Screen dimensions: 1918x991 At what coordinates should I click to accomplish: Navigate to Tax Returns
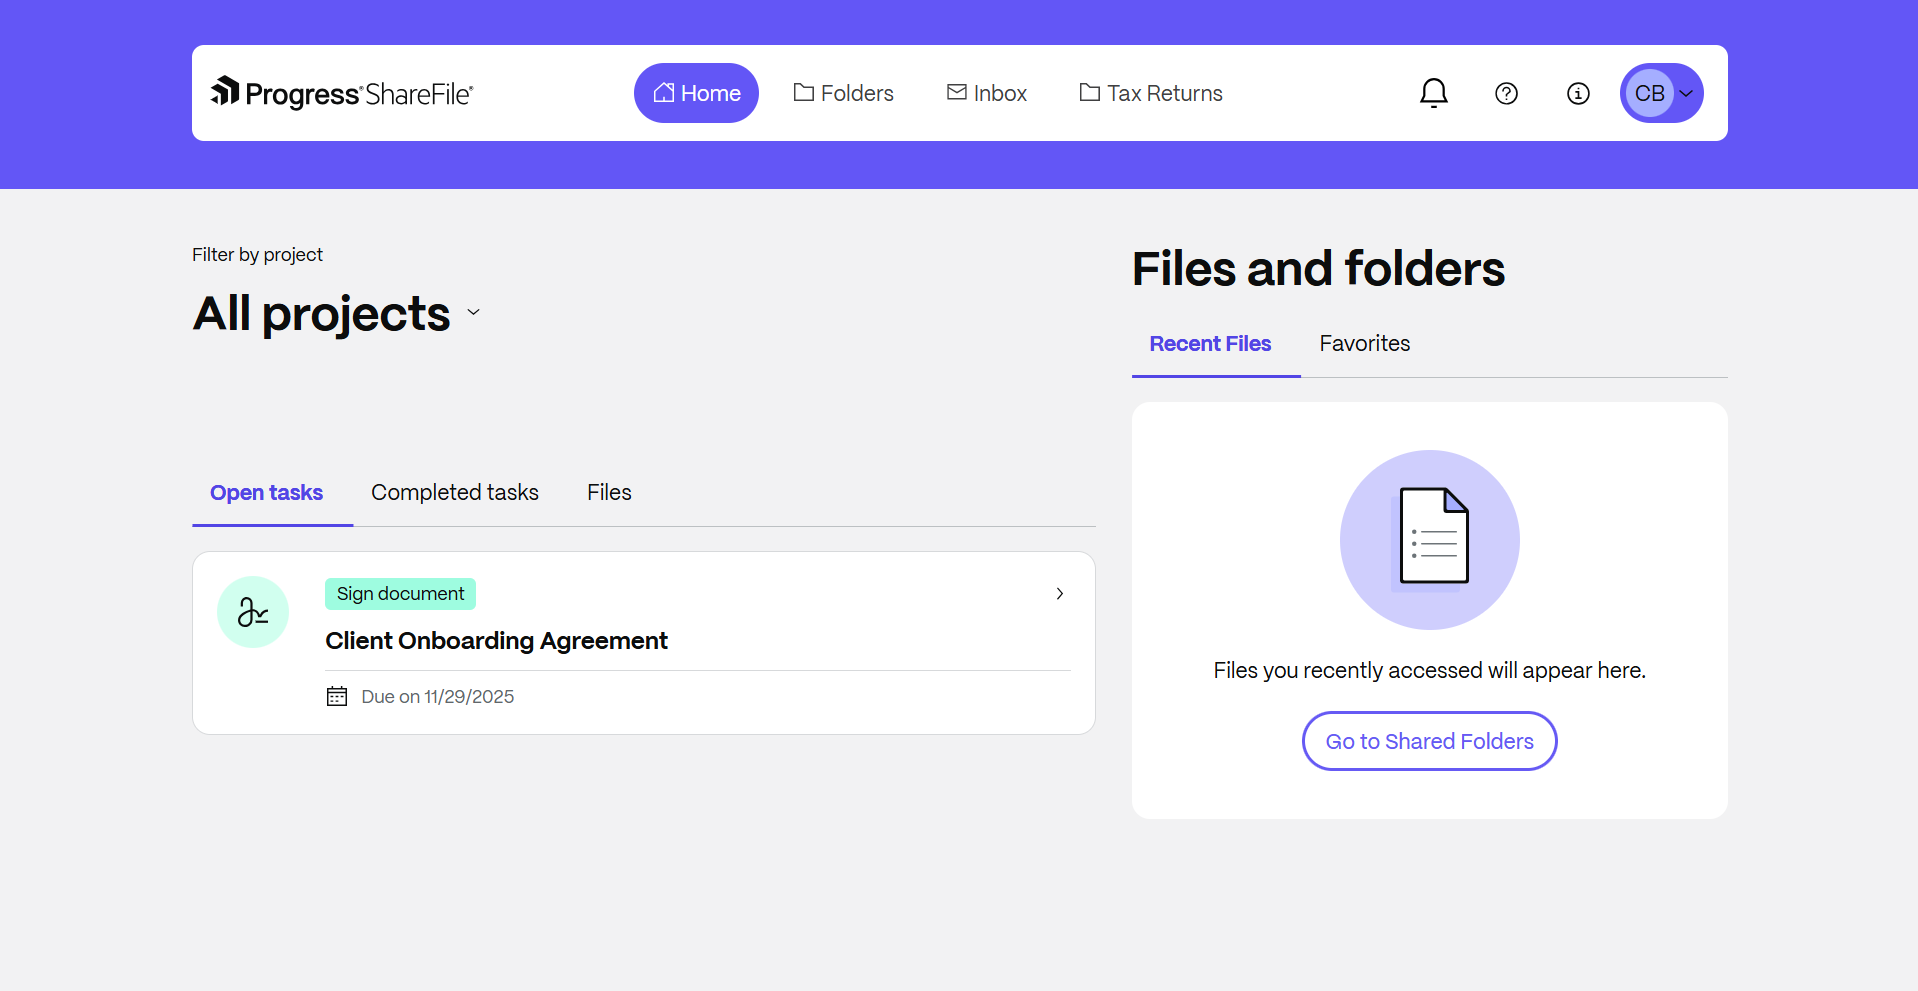pyautogui.click(x=1150, y=93)
